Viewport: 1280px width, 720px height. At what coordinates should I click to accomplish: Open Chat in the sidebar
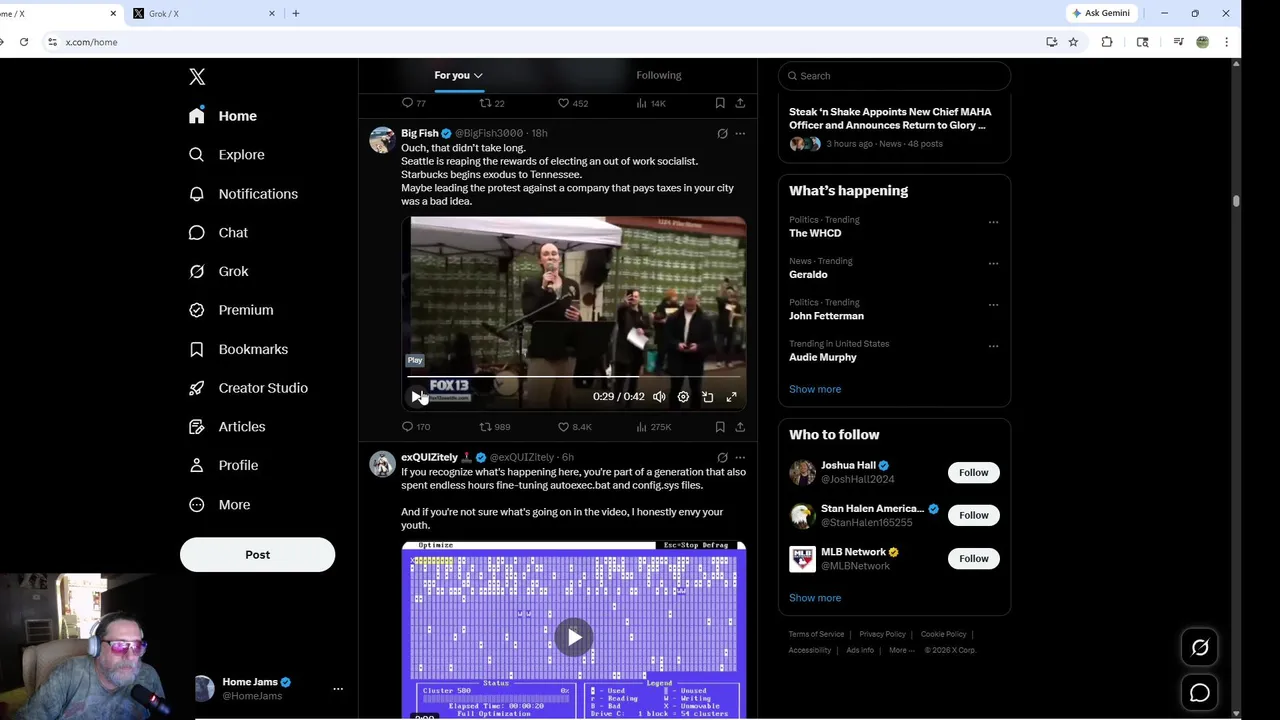[x=218, y=232]
